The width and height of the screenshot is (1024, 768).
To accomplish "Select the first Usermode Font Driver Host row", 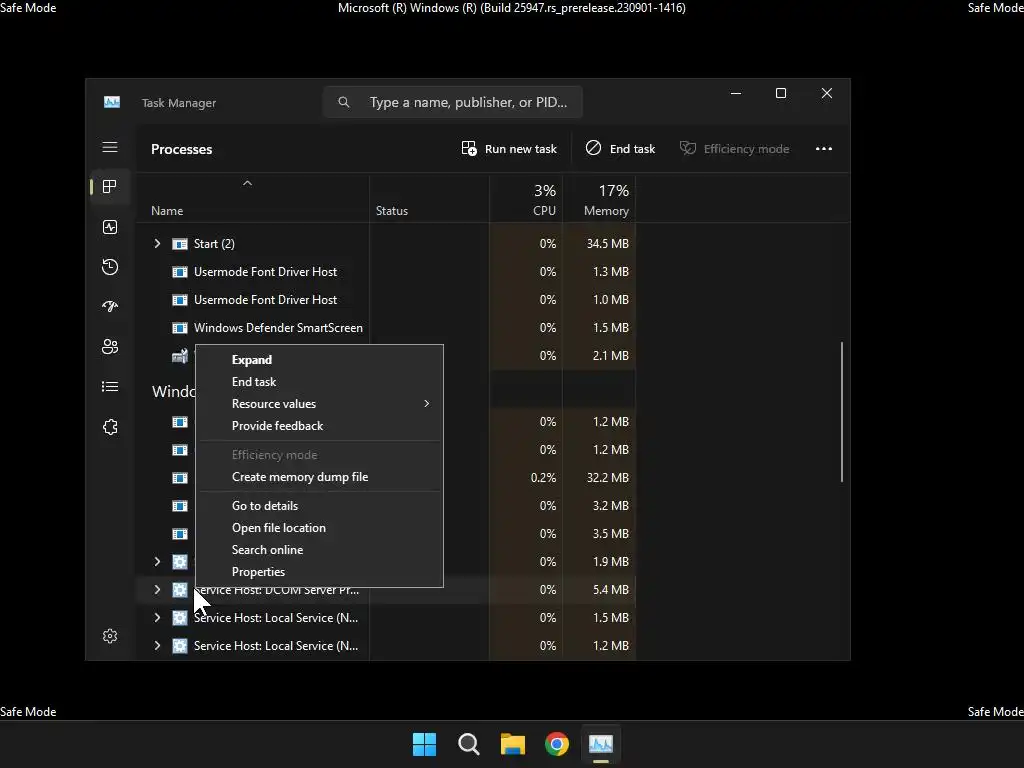I will click(x=385, y=272).
